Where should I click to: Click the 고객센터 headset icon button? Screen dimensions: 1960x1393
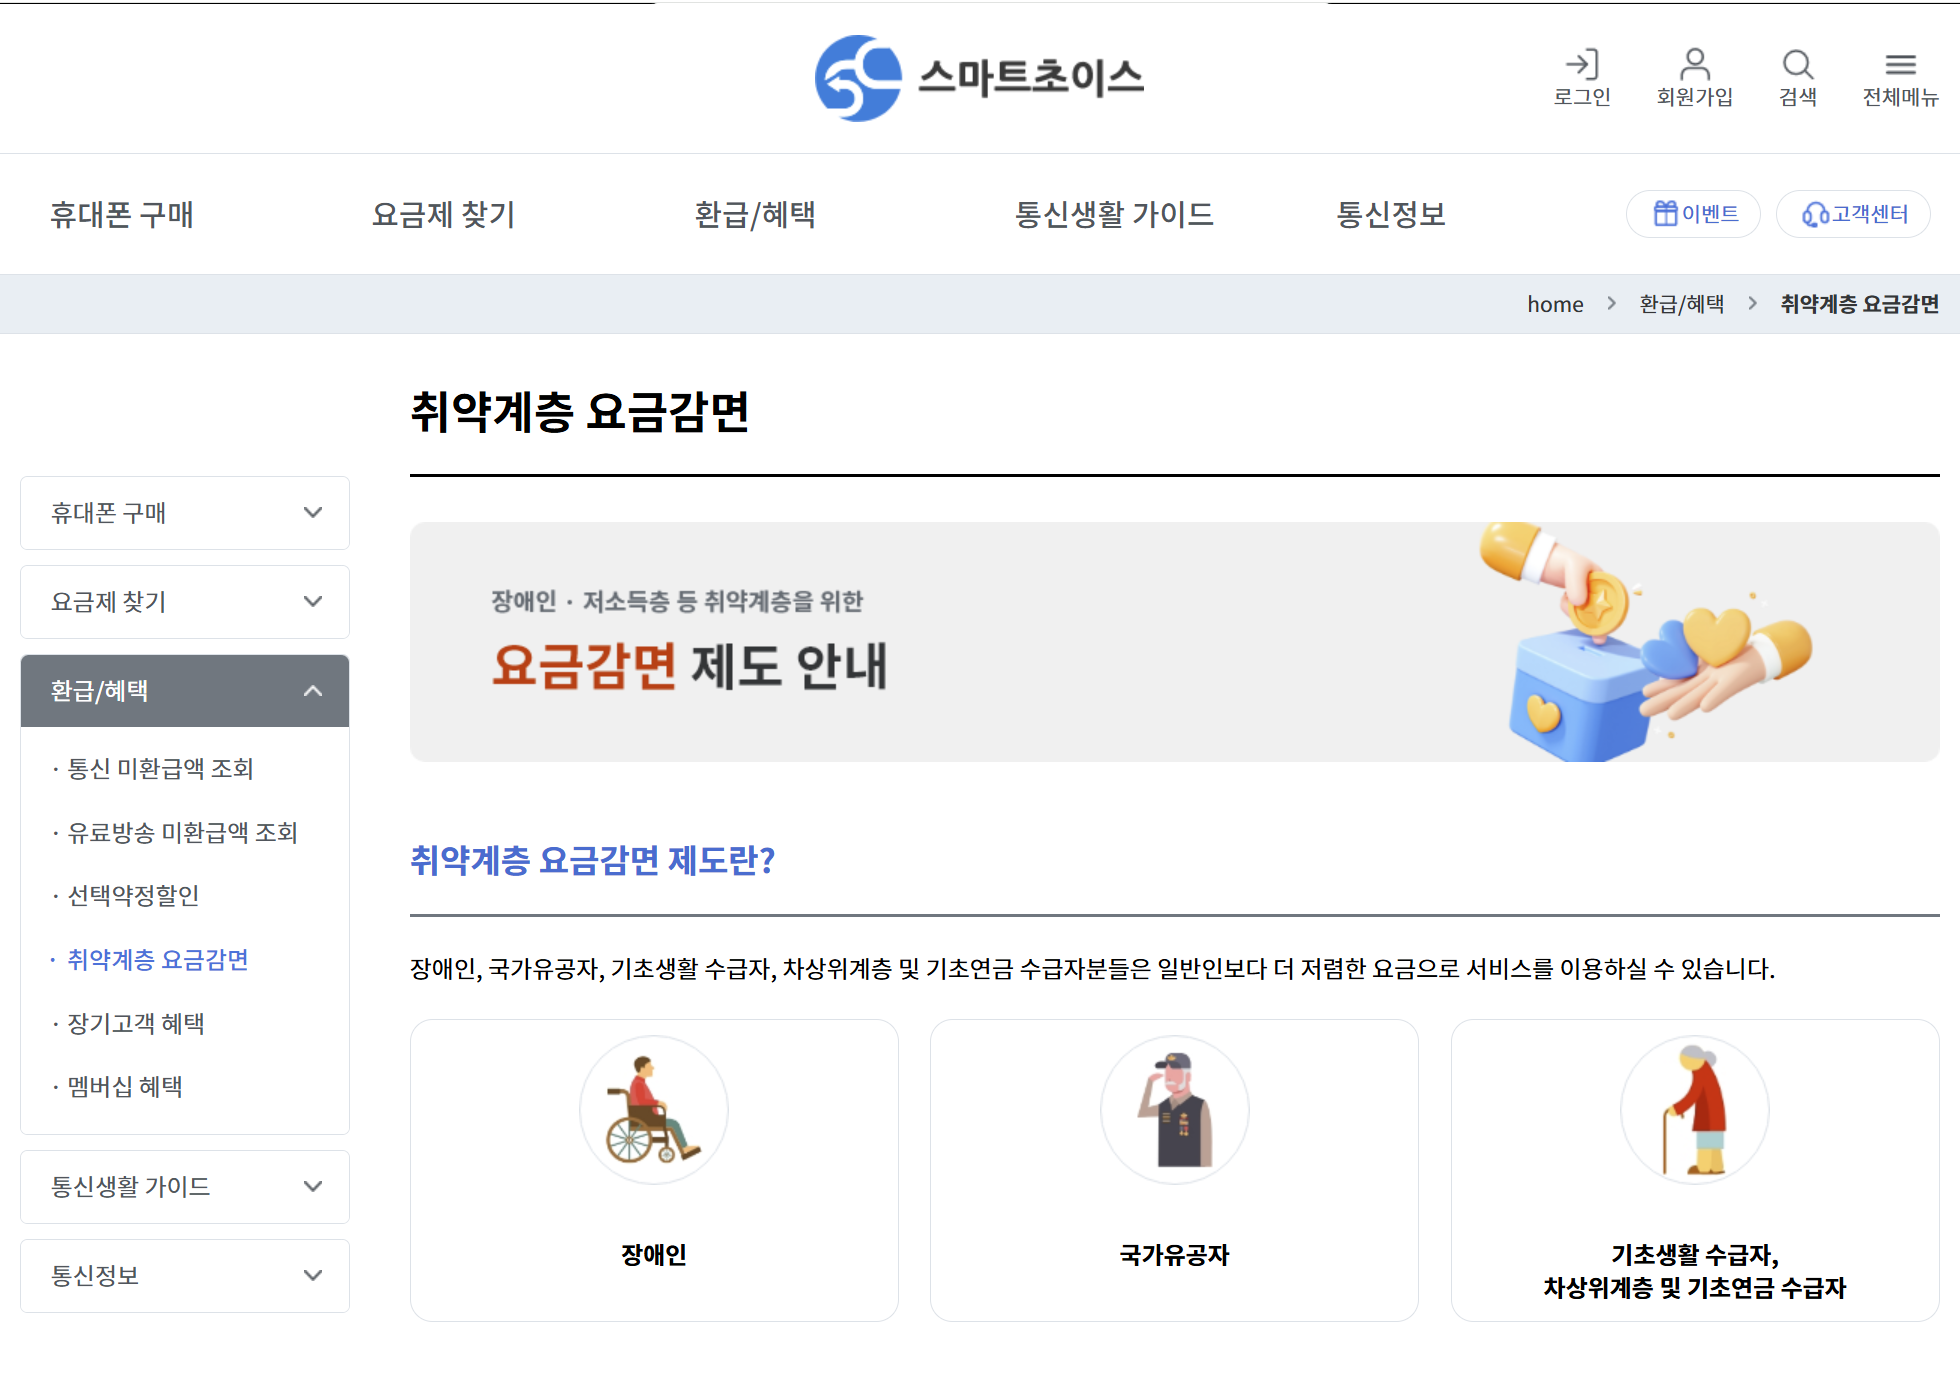coord(1853,214)
